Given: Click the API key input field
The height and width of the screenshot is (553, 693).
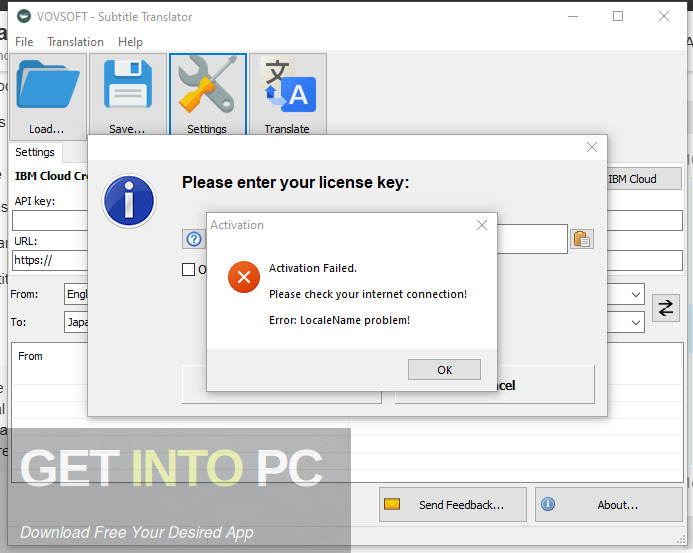Looking at the screenshot, I should tap(50, 220).
